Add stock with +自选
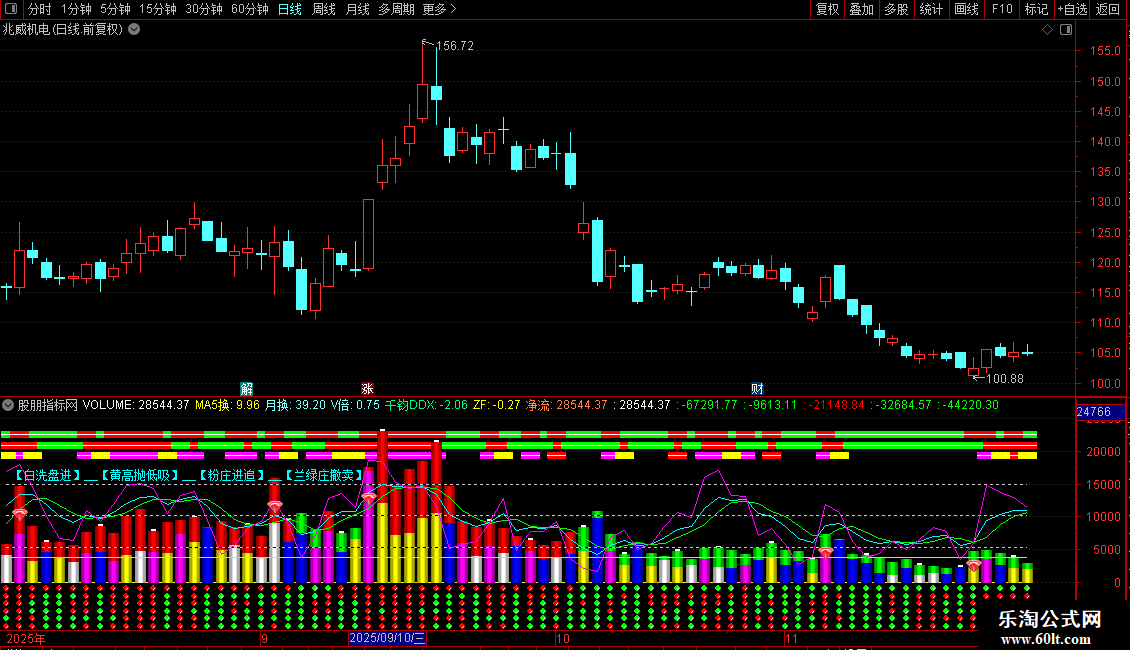1130x650 pixels. 1072,9
